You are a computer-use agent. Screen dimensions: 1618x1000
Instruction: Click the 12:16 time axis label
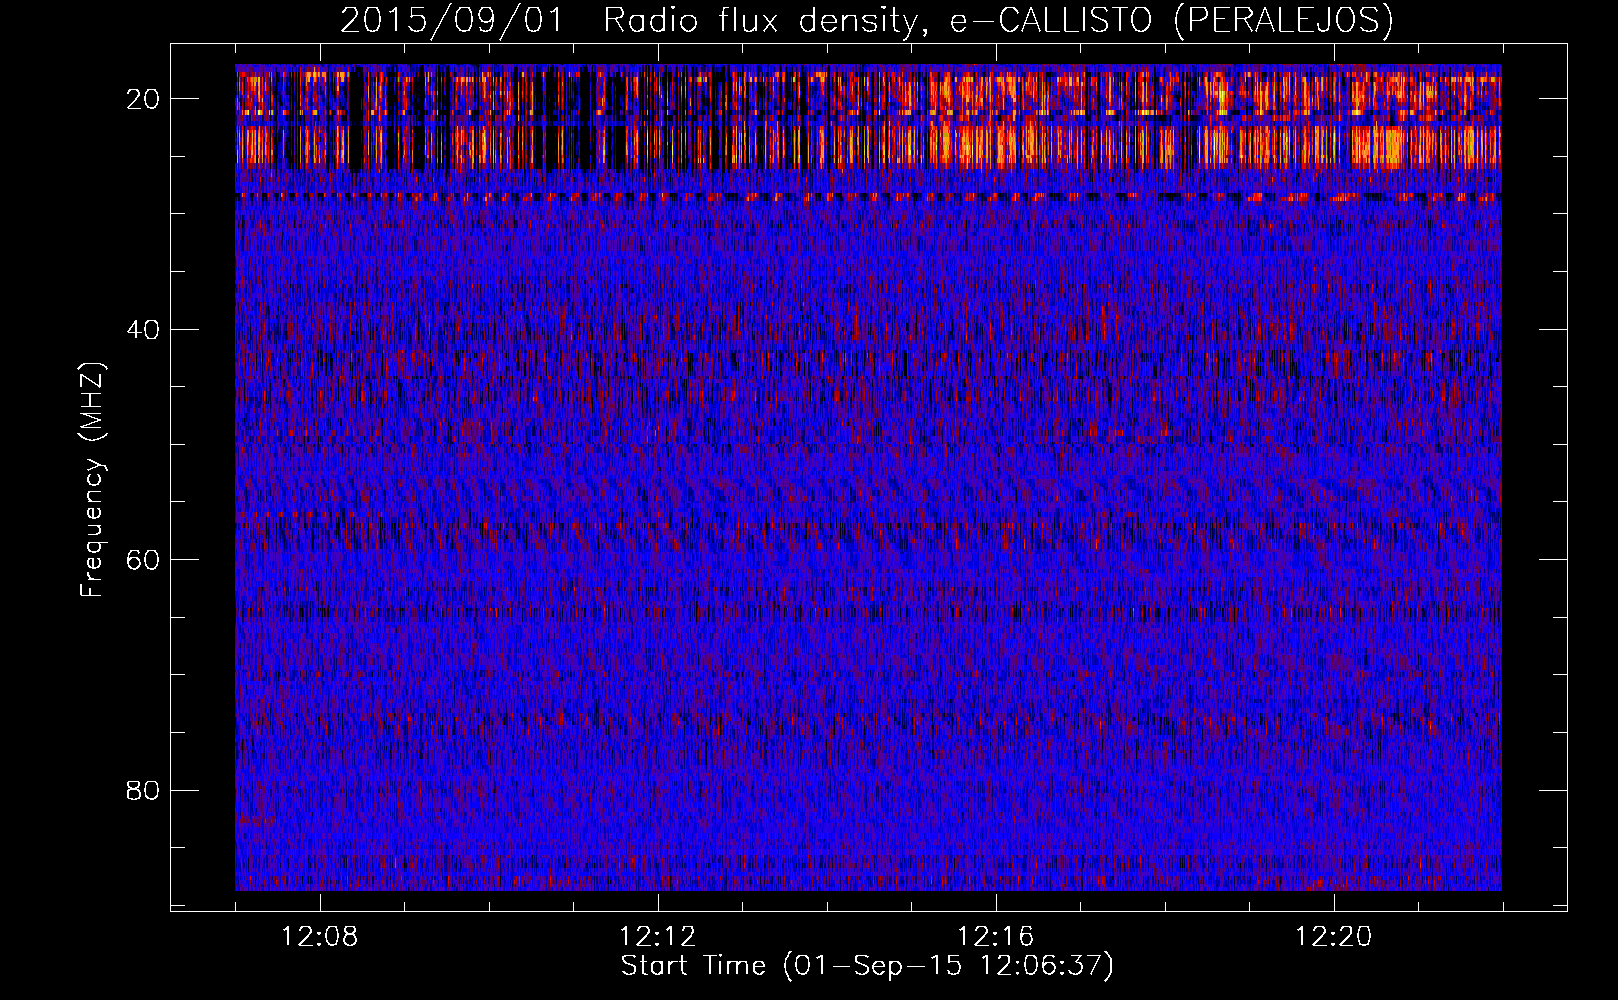tap(996, 937)
